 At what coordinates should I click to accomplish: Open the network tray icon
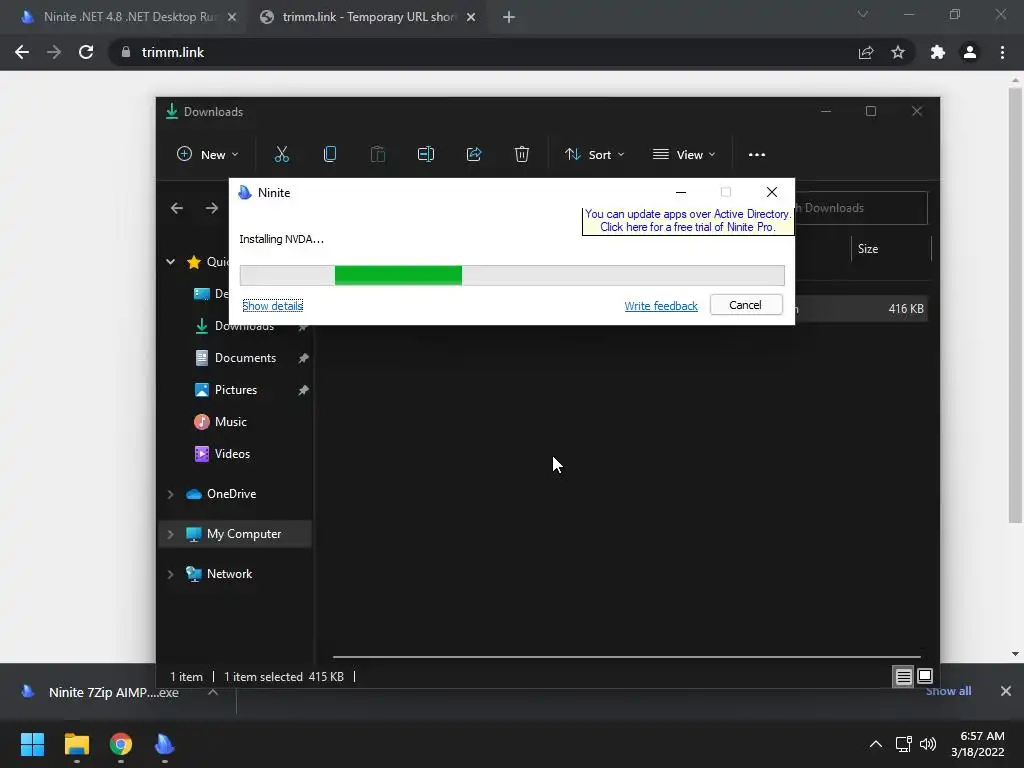tap(904, 744)
